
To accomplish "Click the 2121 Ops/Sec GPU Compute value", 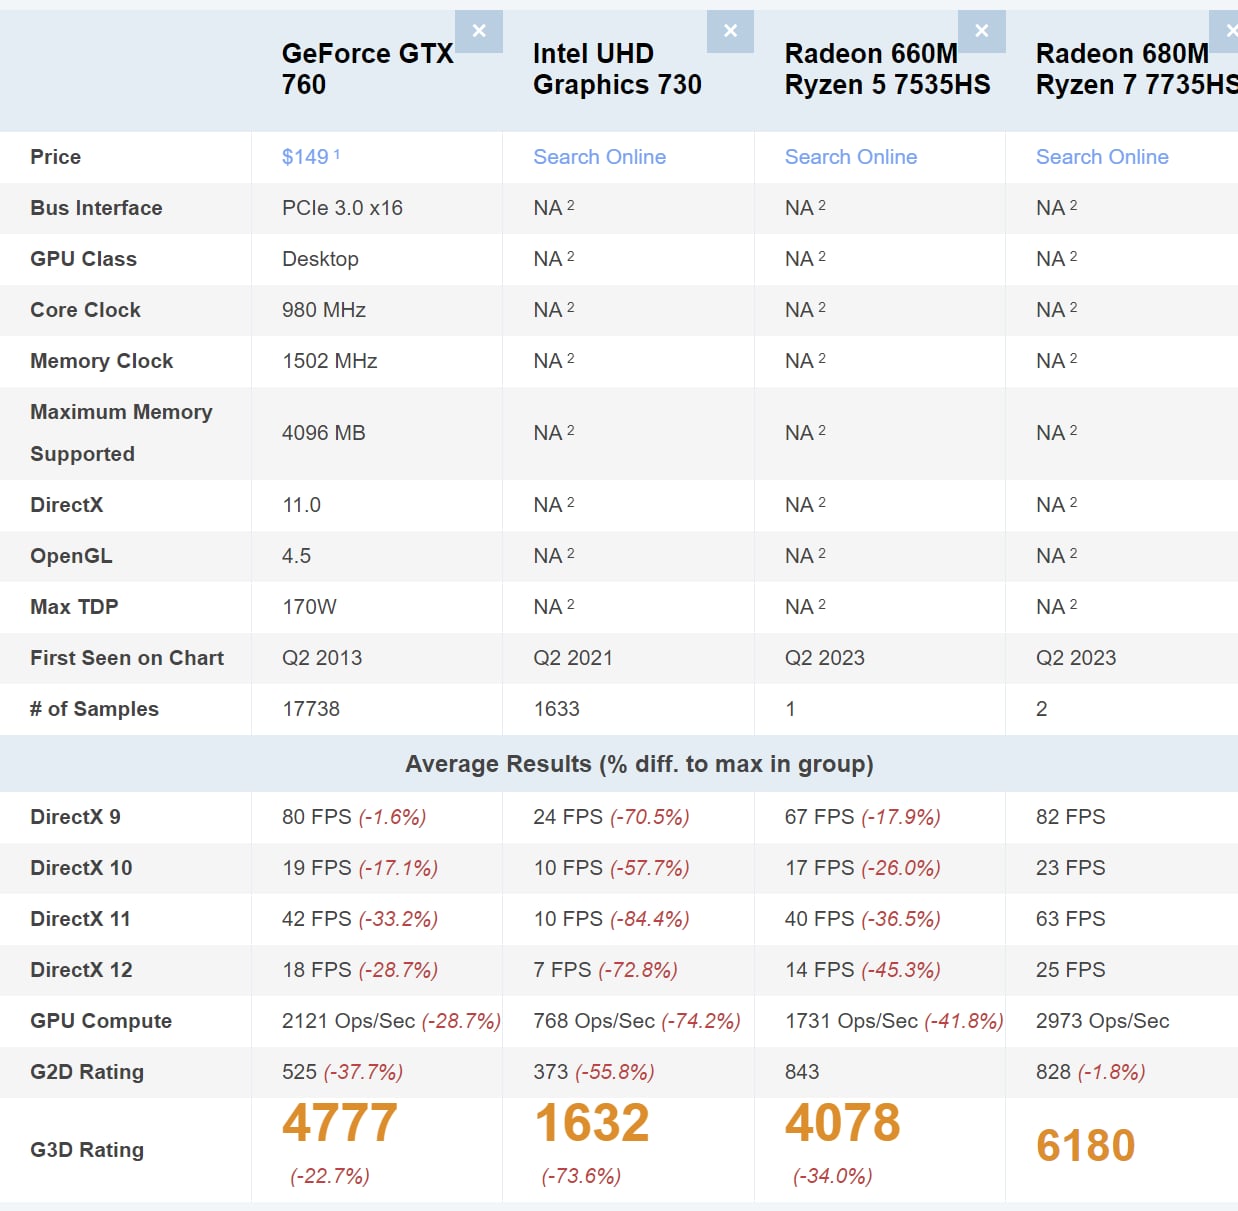I will tap(348, 1021).
